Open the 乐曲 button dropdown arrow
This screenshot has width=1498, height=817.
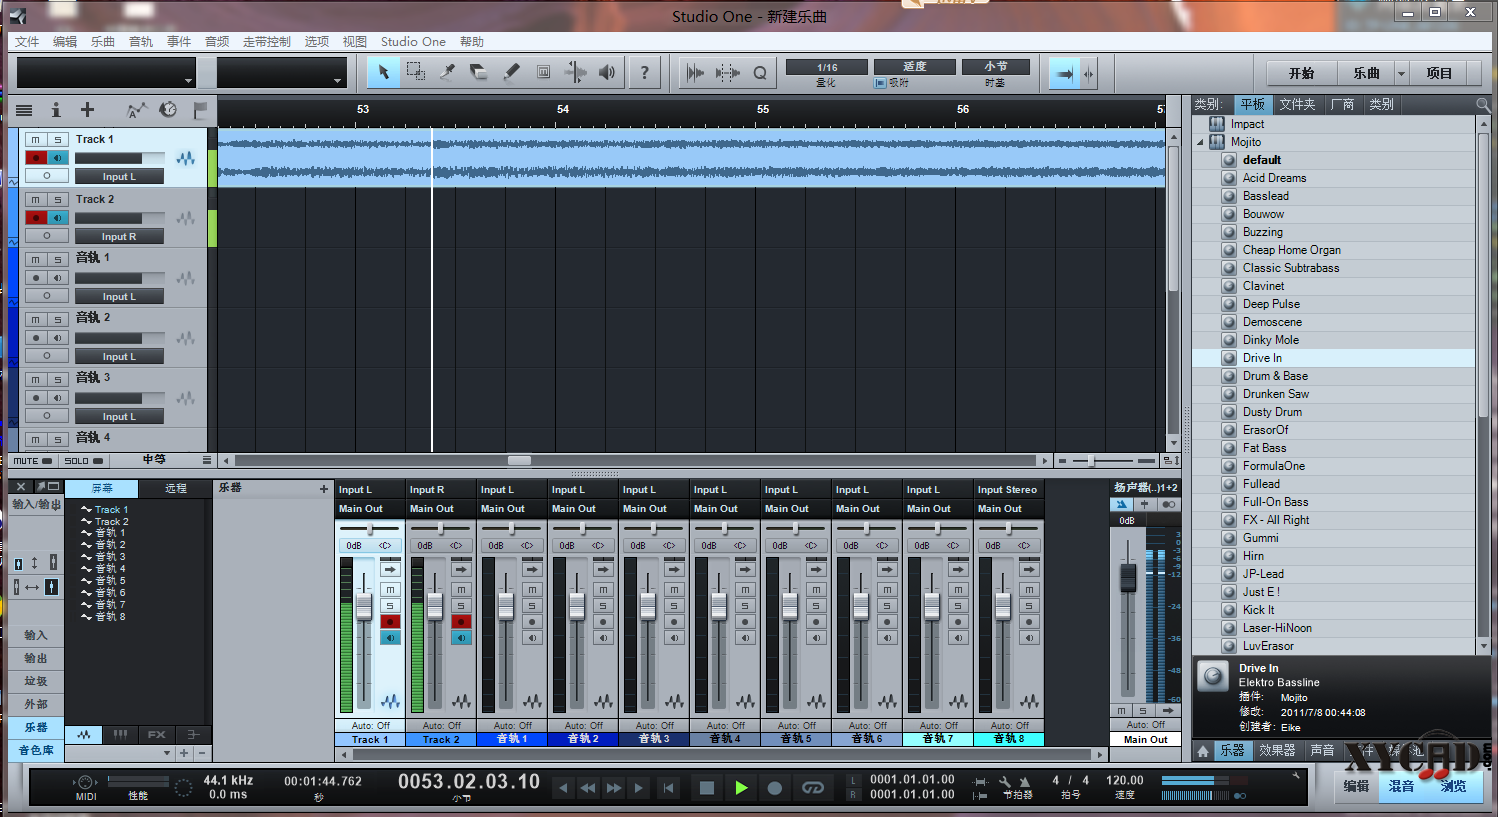pos(1401,73)
